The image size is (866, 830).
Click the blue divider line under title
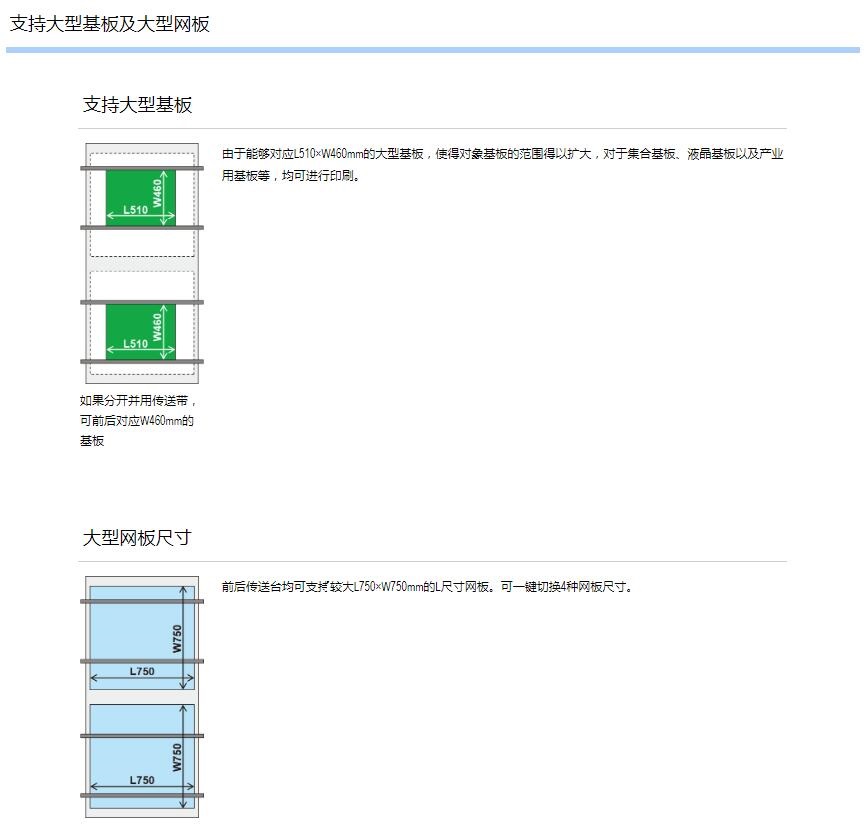tap(433, 49)
